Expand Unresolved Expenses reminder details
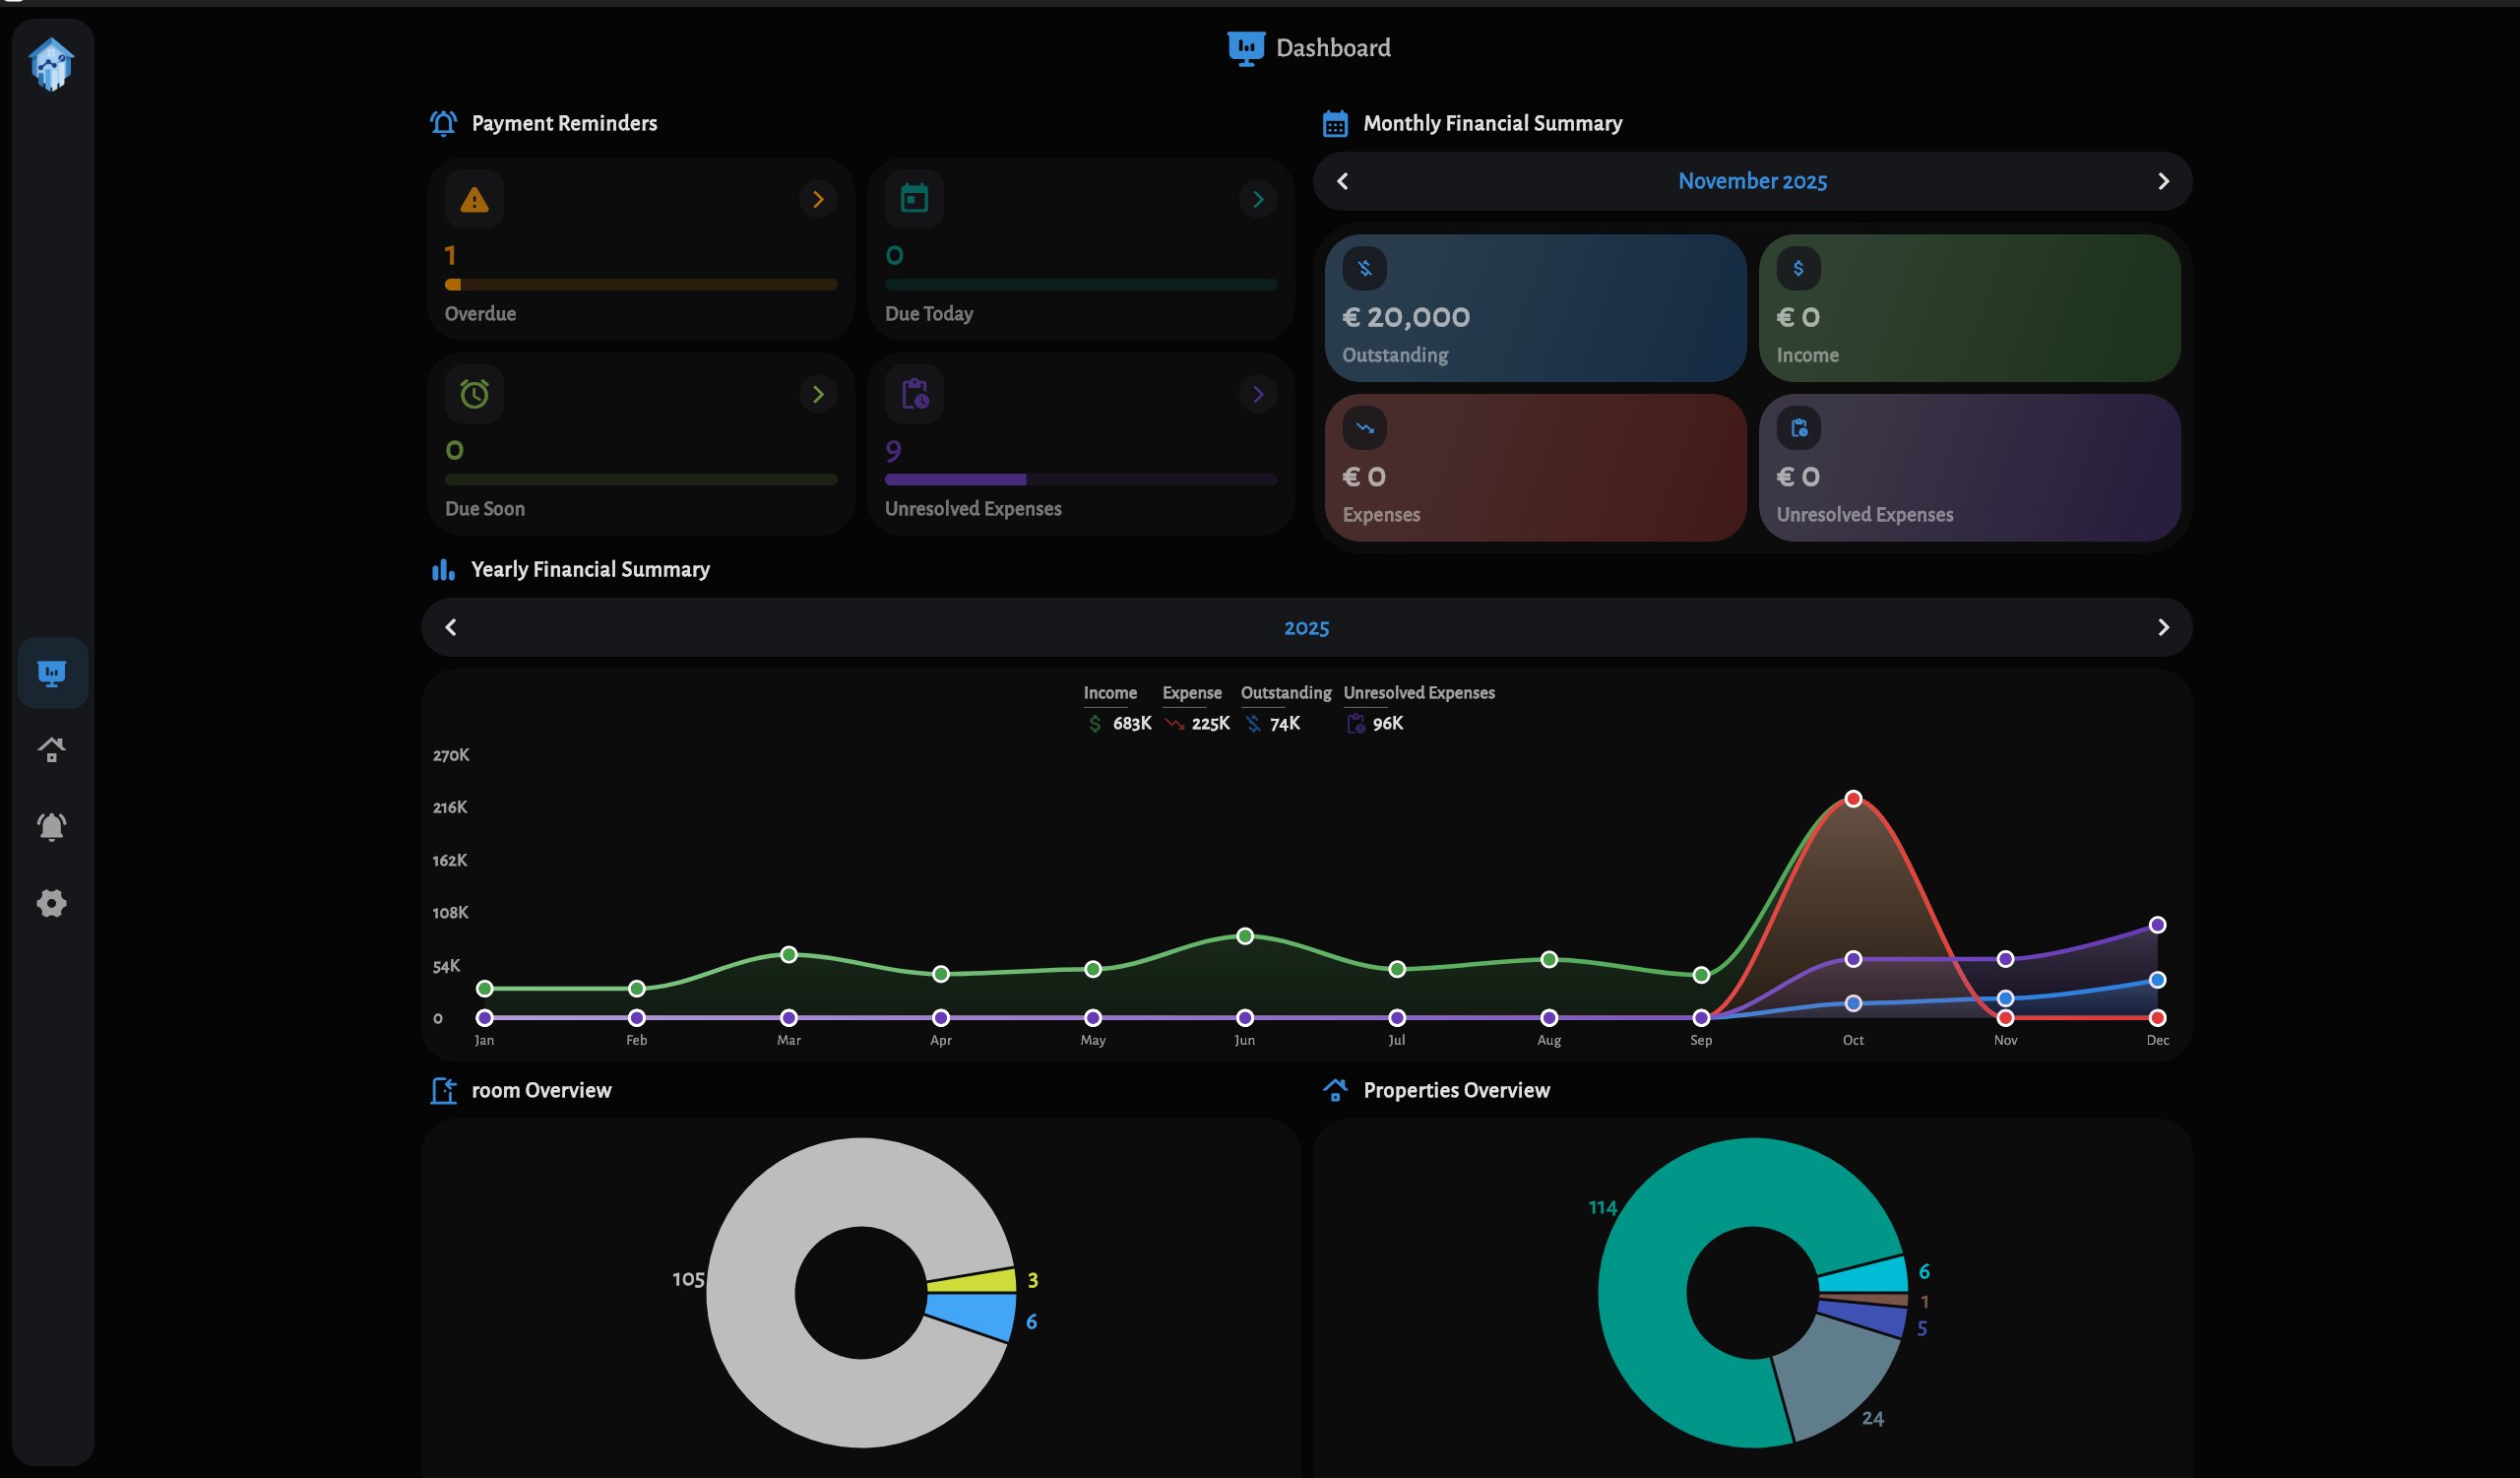This screenshot has width=2520, height=1478. tap(1257, 393)
